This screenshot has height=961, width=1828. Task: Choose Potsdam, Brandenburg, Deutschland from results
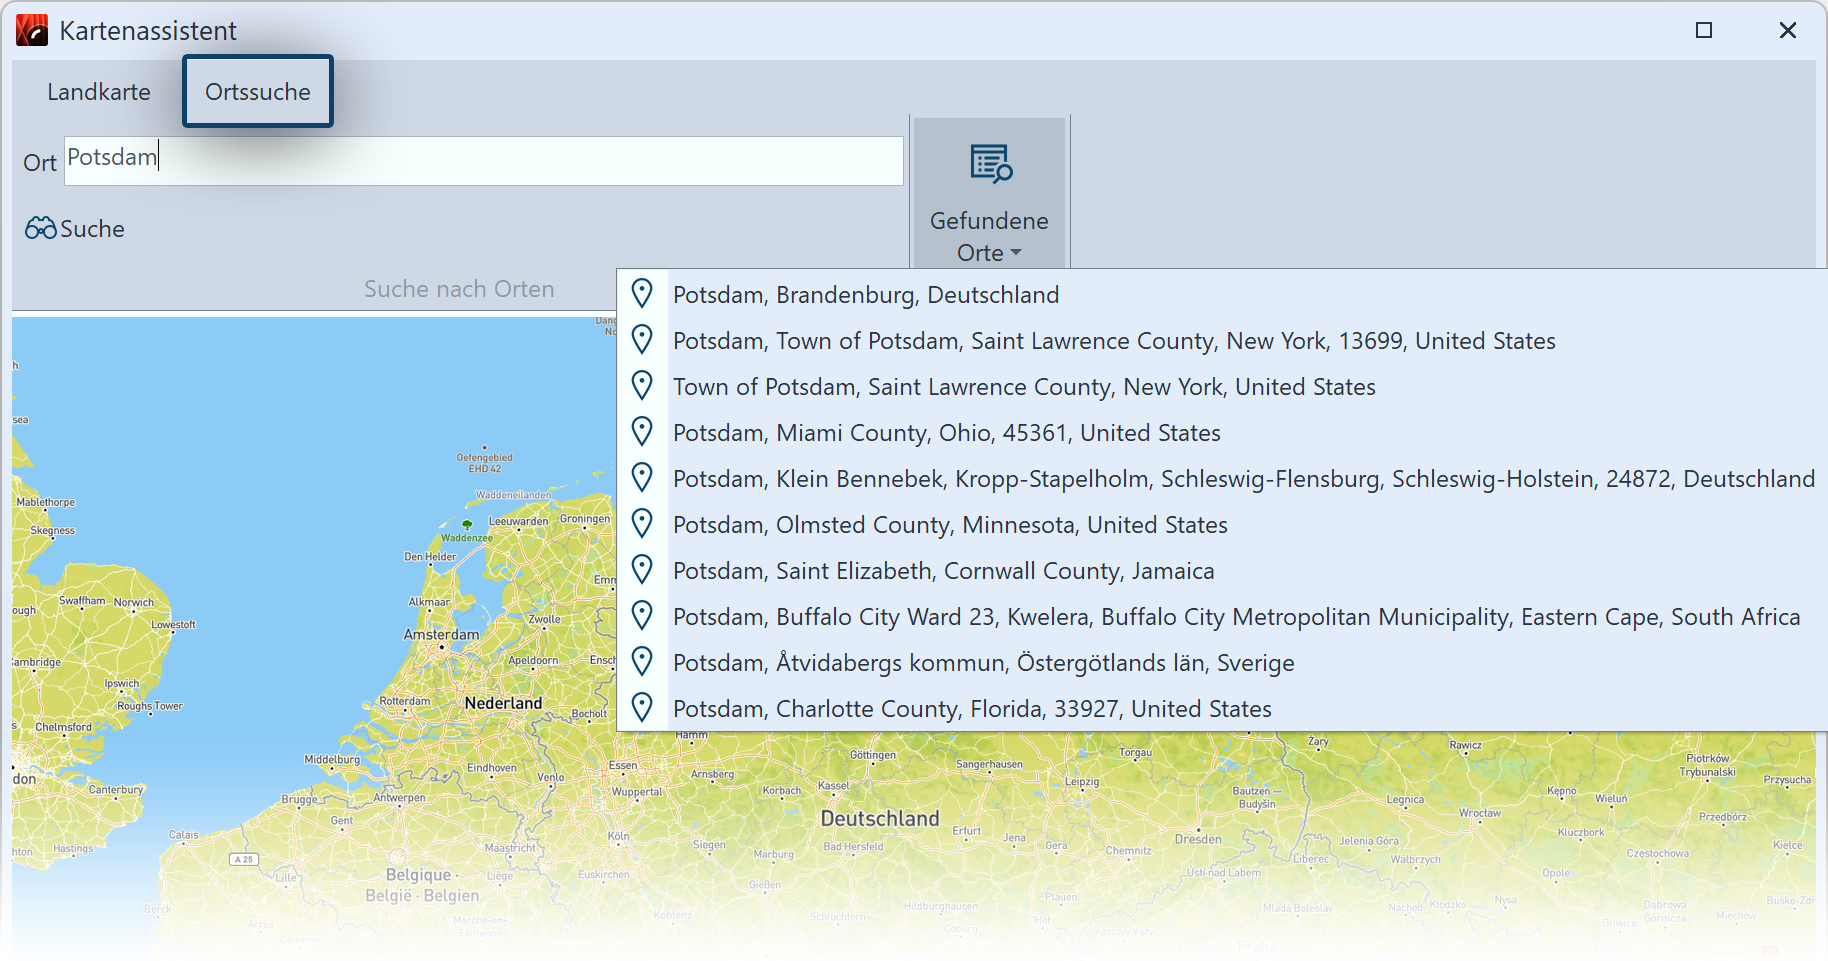(866, 295)
